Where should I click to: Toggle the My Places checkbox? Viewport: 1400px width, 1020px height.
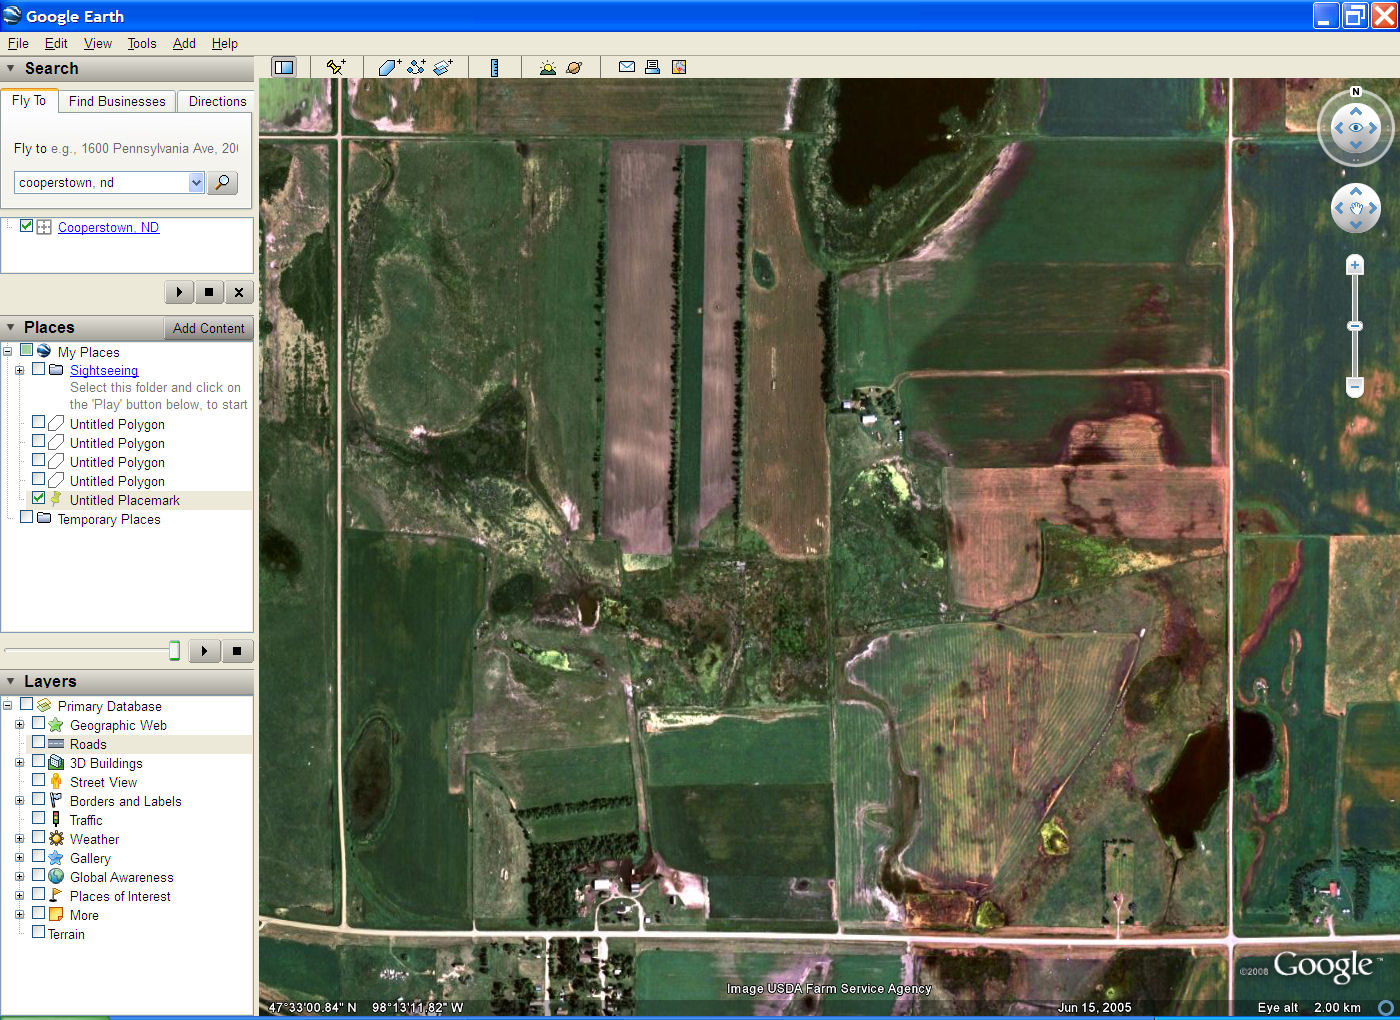tap(27, 350)
